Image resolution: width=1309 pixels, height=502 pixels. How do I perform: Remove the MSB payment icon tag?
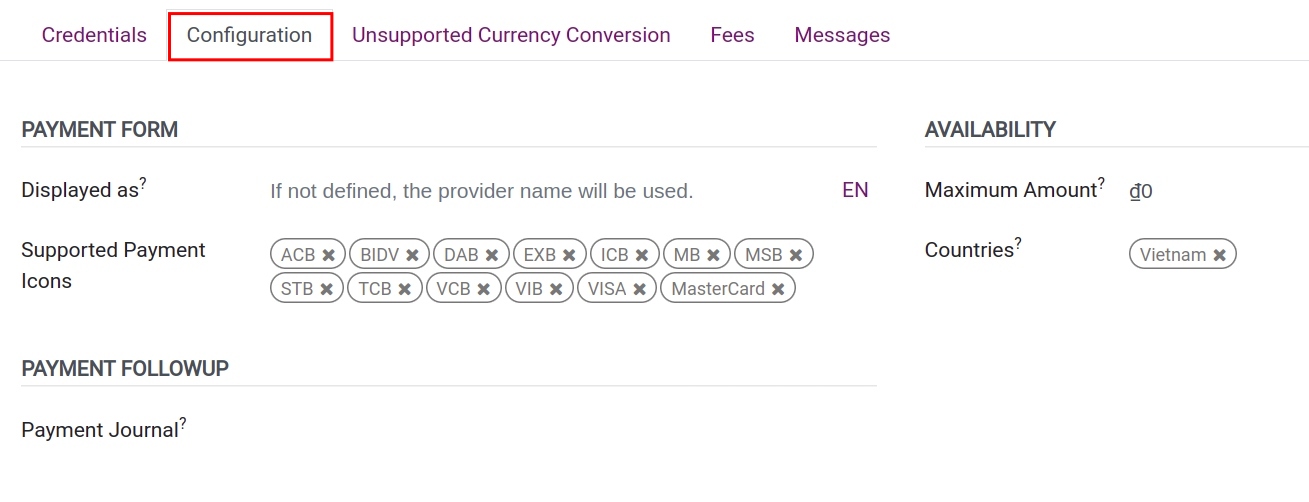[x=796, y=255]
